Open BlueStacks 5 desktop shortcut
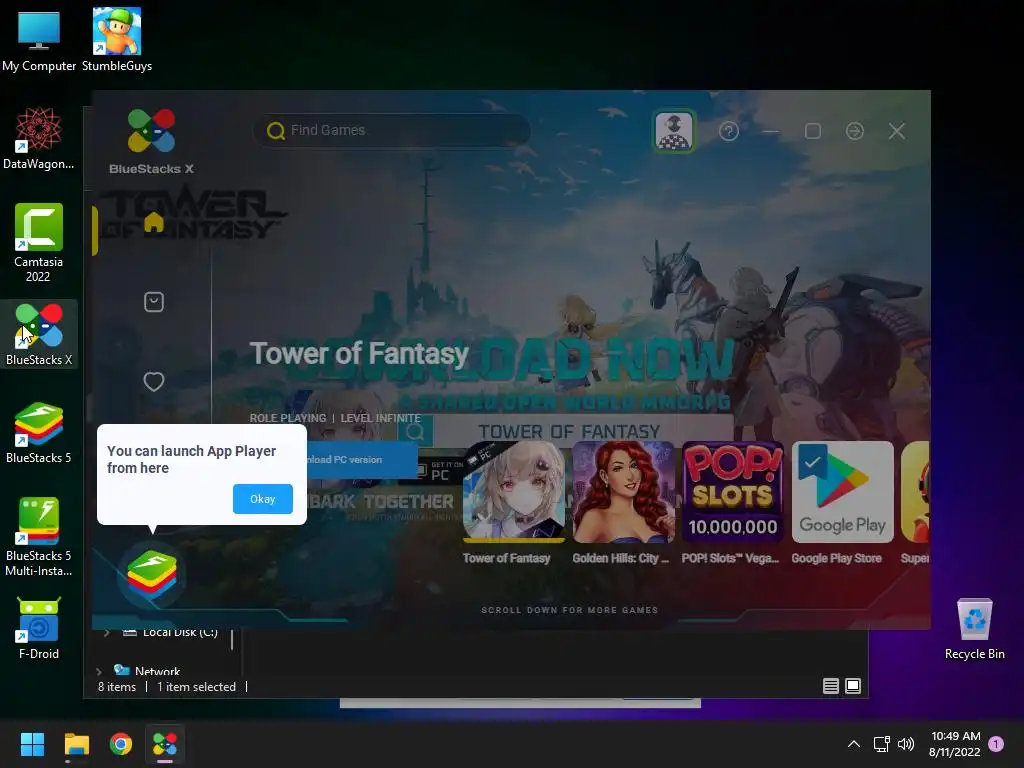This screenshot has width=1024, height=768. [x=39, y=433]
